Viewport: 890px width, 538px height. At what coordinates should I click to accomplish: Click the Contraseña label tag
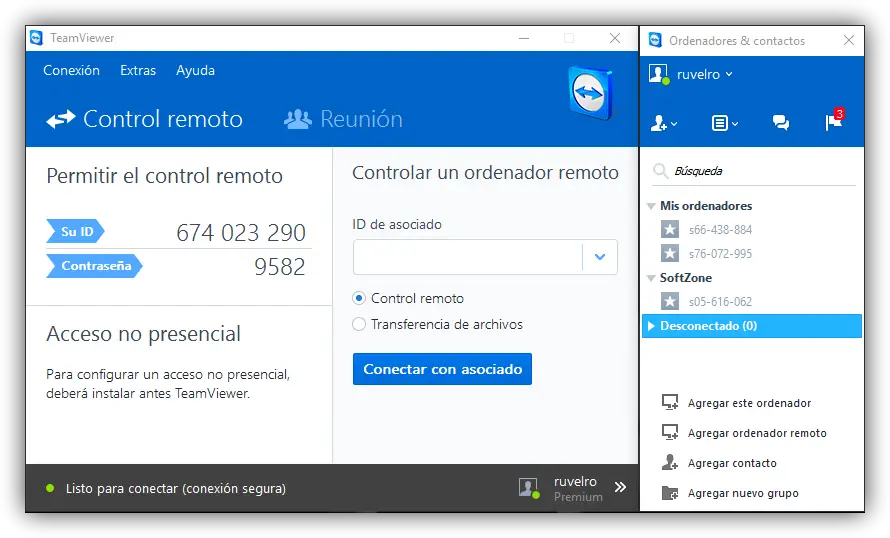click(x=94, y=266)
